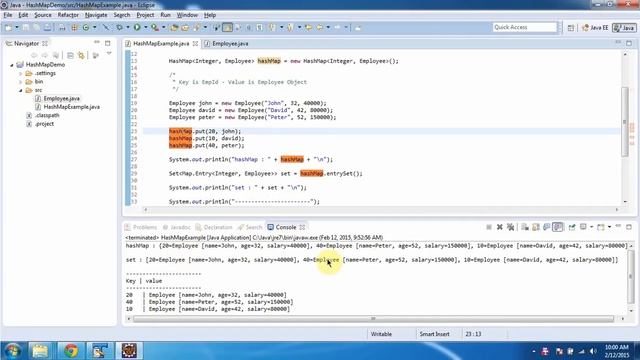
Task: Click the Navigator Back arrow icon
Action: [34, 55]
